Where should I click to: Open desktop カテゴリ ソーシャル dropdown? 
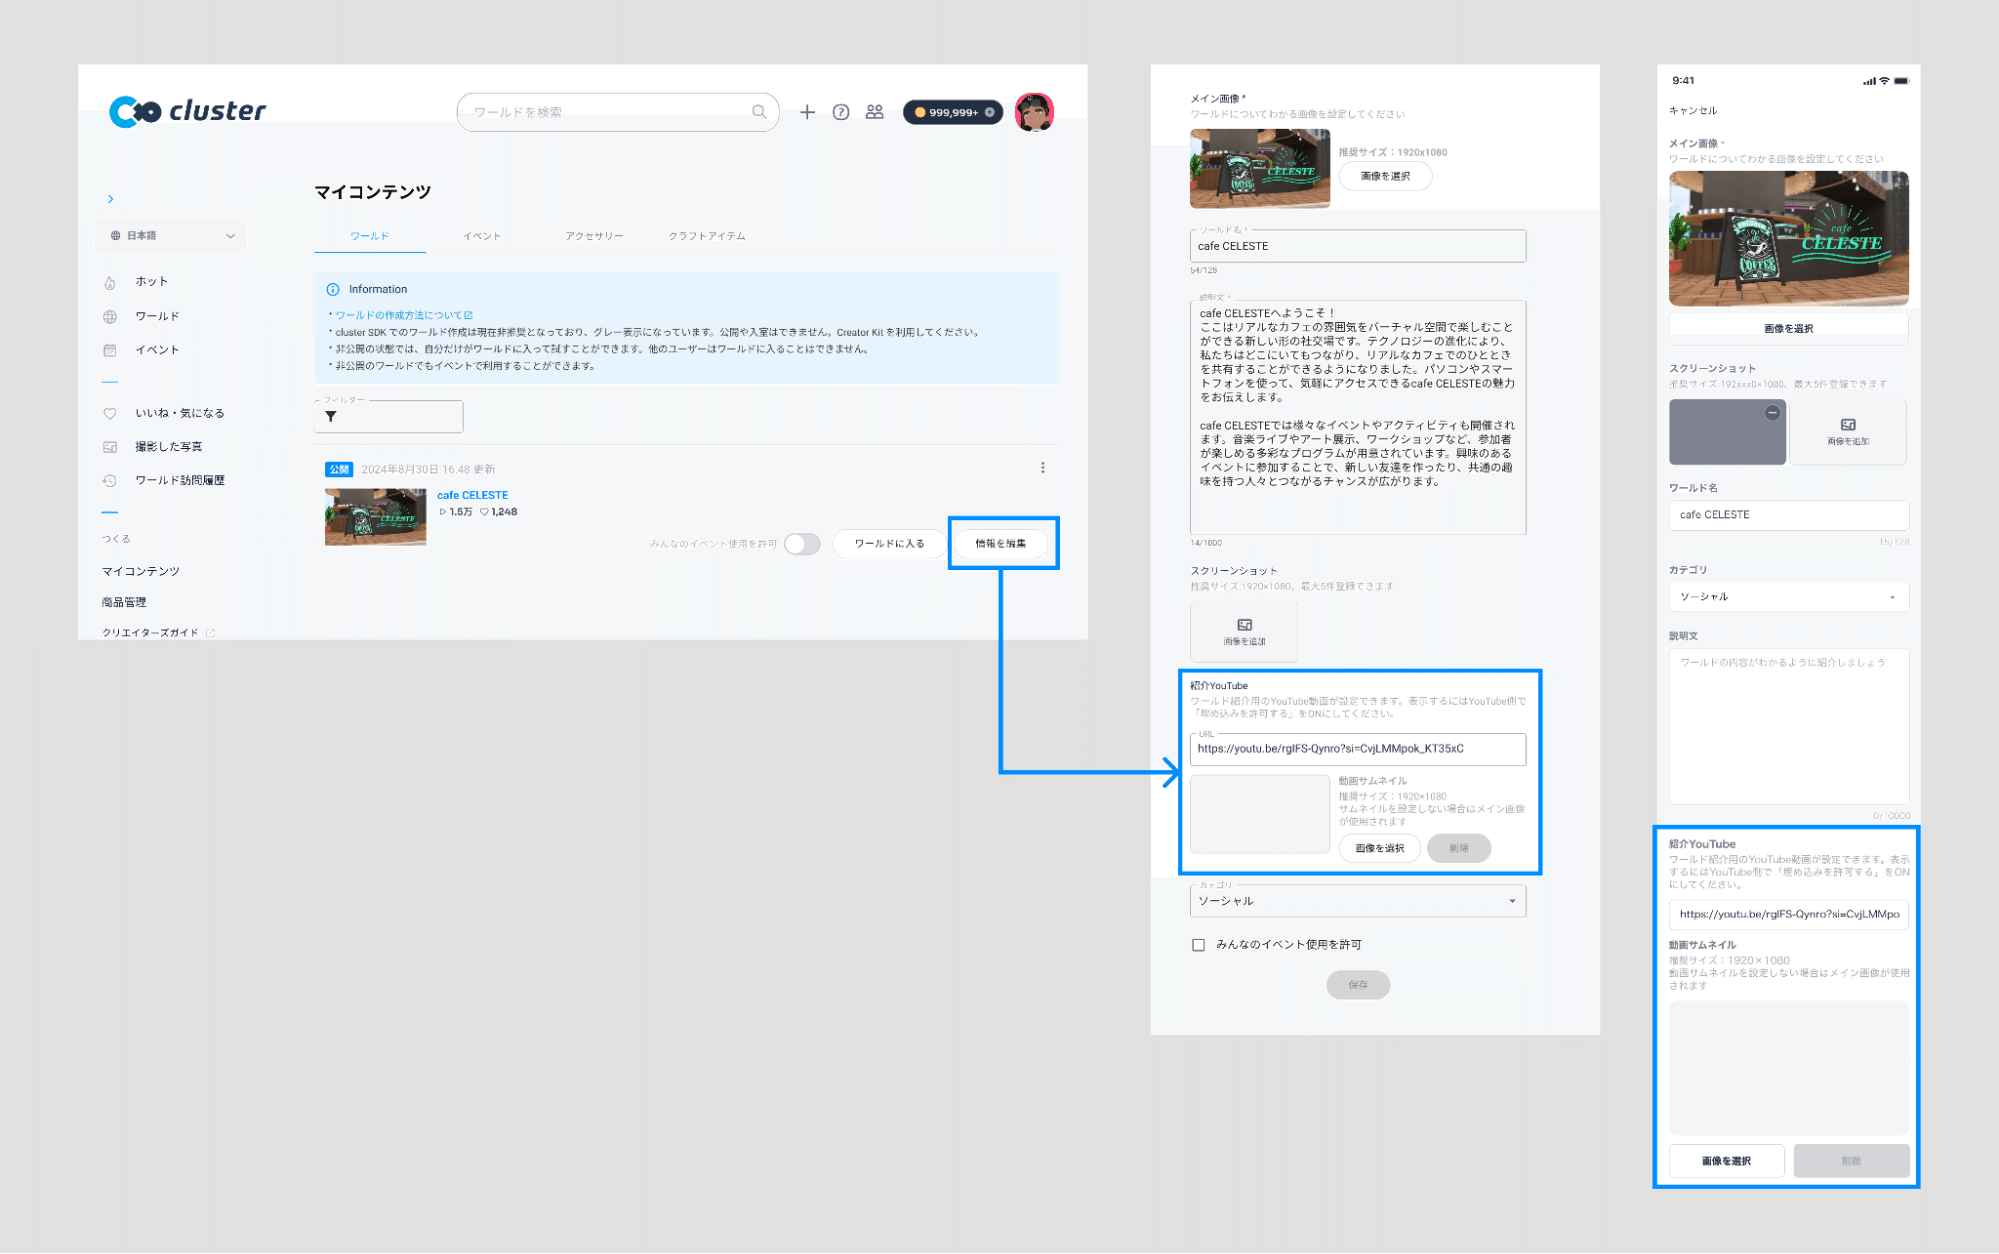point(1357,901)
